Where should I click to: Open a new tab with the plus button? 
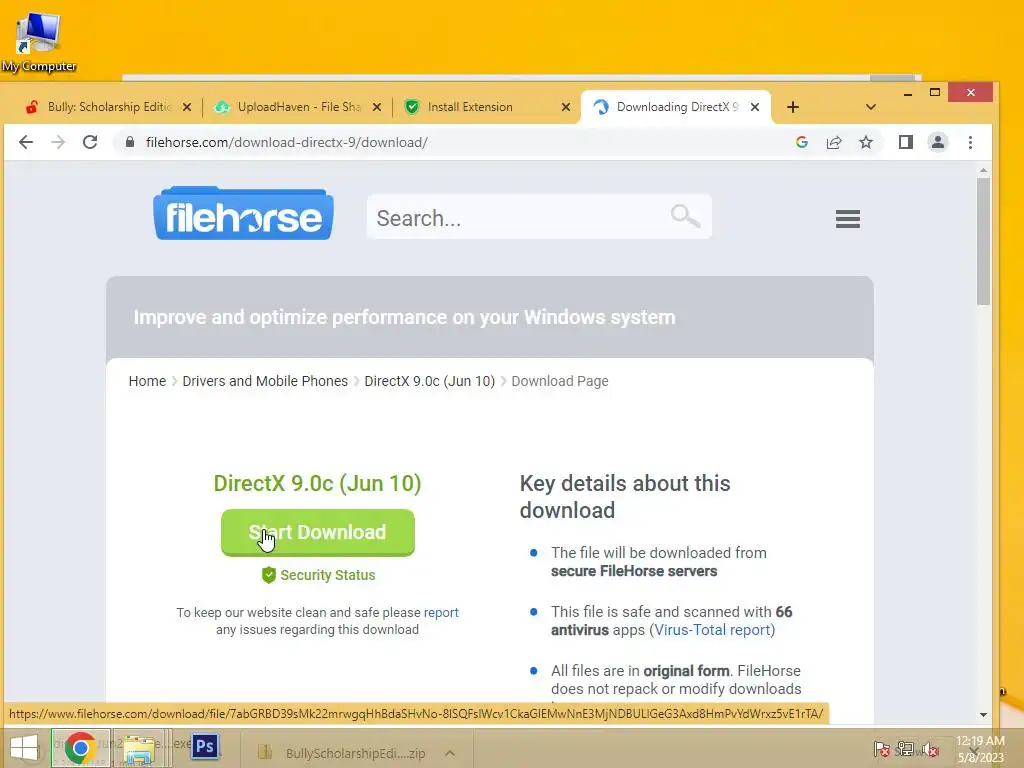(x=793, y=107)
